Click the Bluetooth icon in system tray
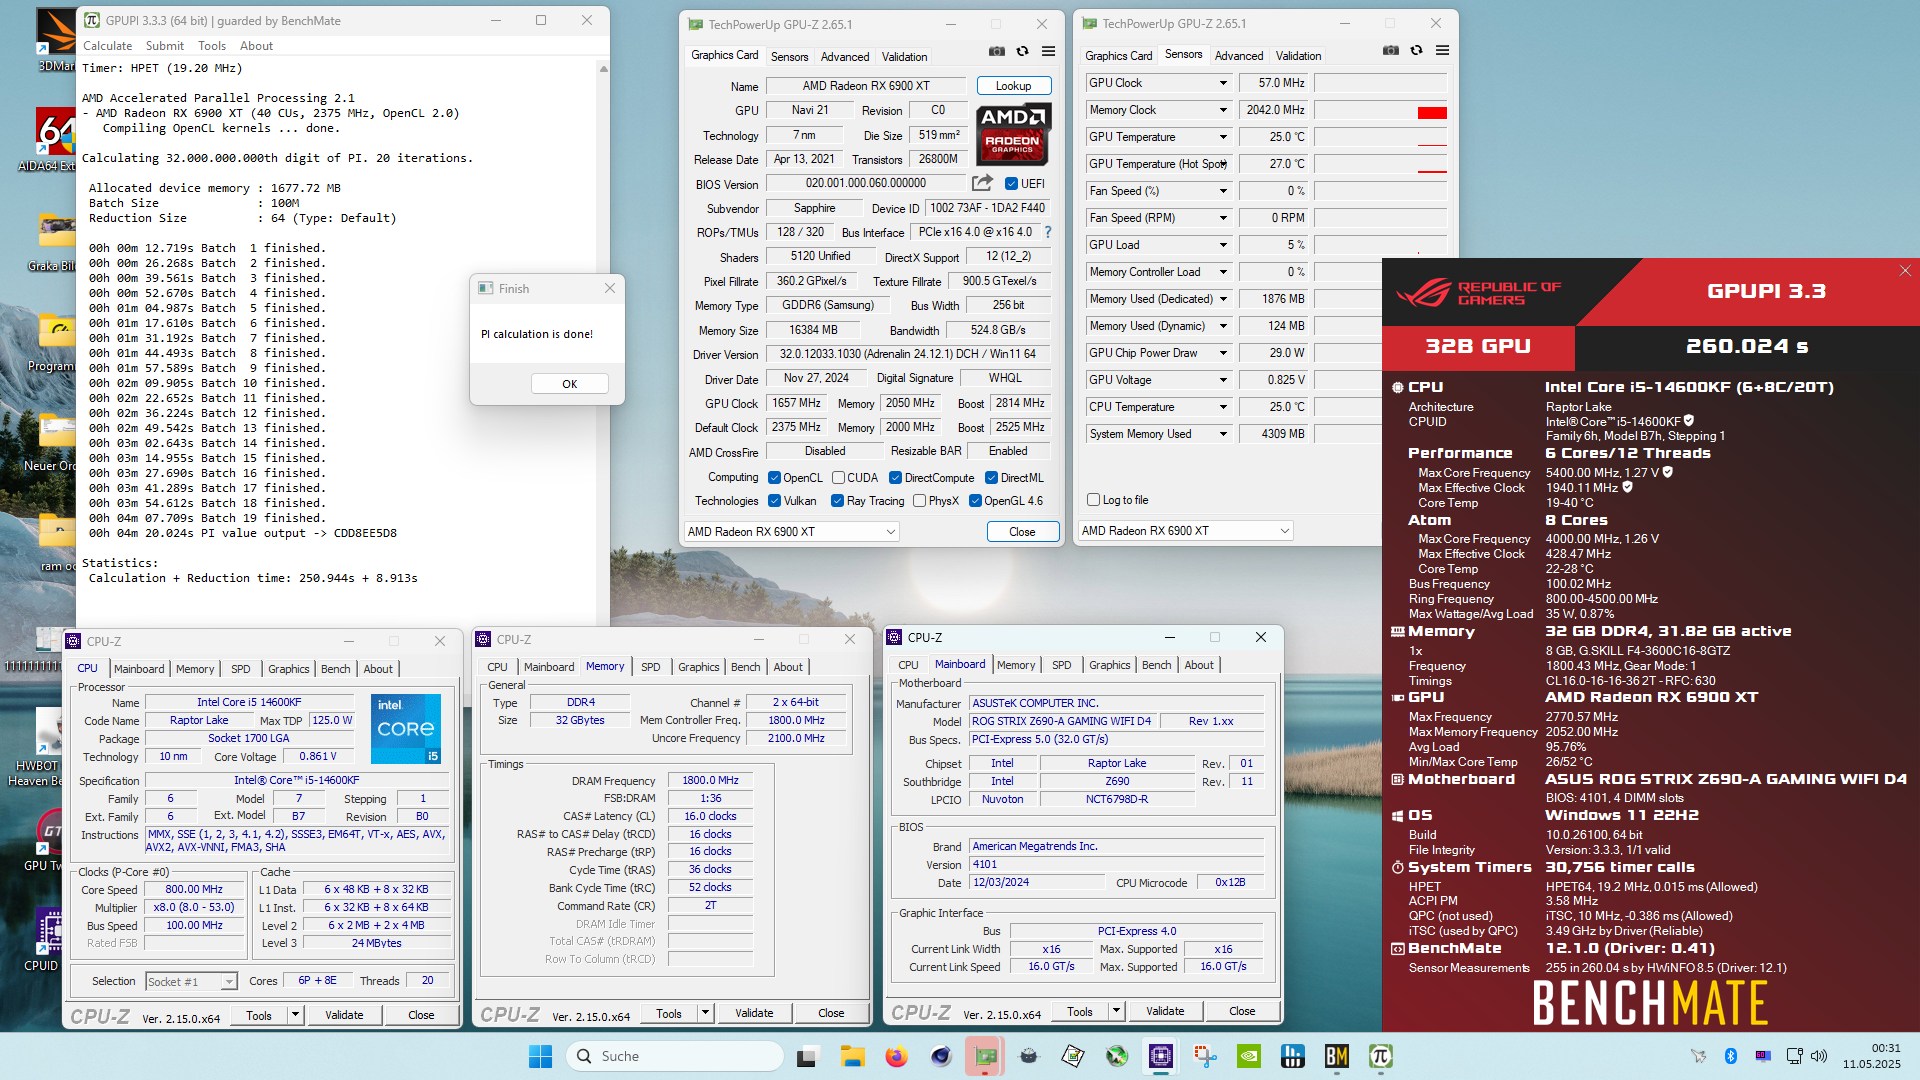 (1731, 1056)
